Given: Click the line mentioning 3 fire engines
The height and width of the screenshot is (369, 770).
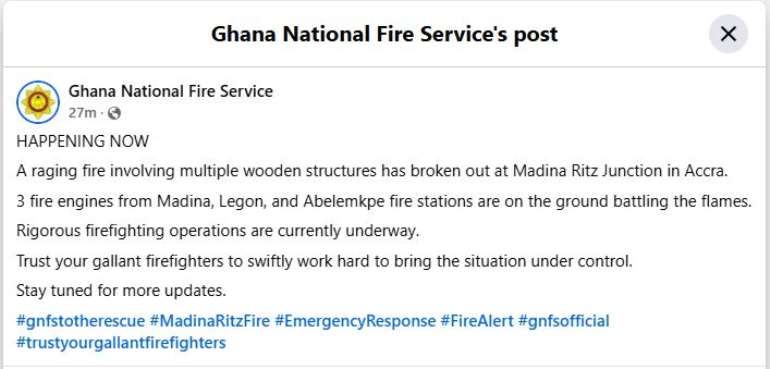Looking at the screenshot, I should (x=385, y=201).
